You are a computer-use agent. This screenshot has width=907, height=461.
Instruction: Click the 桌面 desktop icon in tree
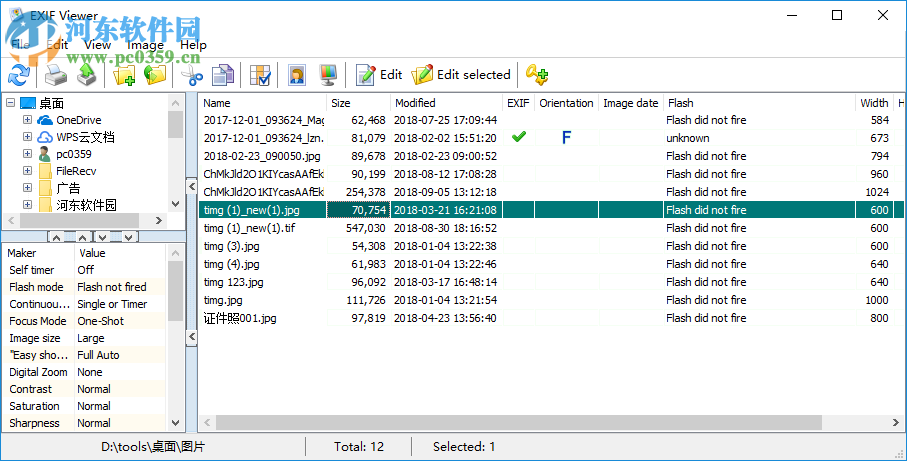[28, 104]
